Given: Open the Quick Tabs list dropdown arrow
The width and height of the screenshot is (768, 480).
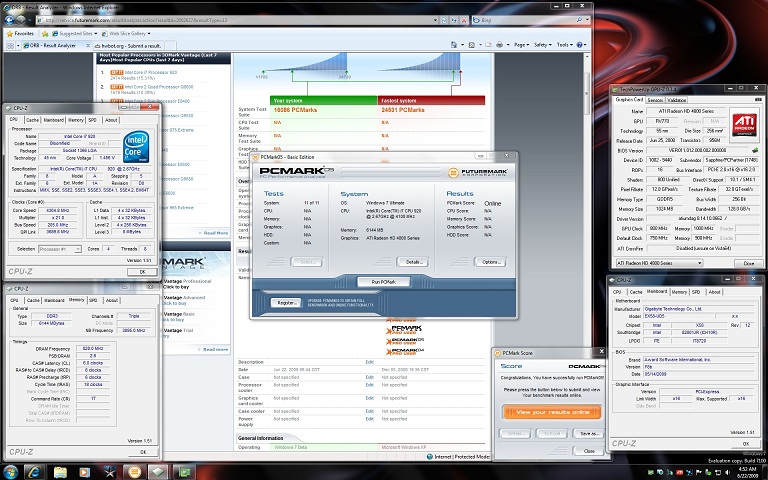Looking at the screenshot, I should pos(18,46).
